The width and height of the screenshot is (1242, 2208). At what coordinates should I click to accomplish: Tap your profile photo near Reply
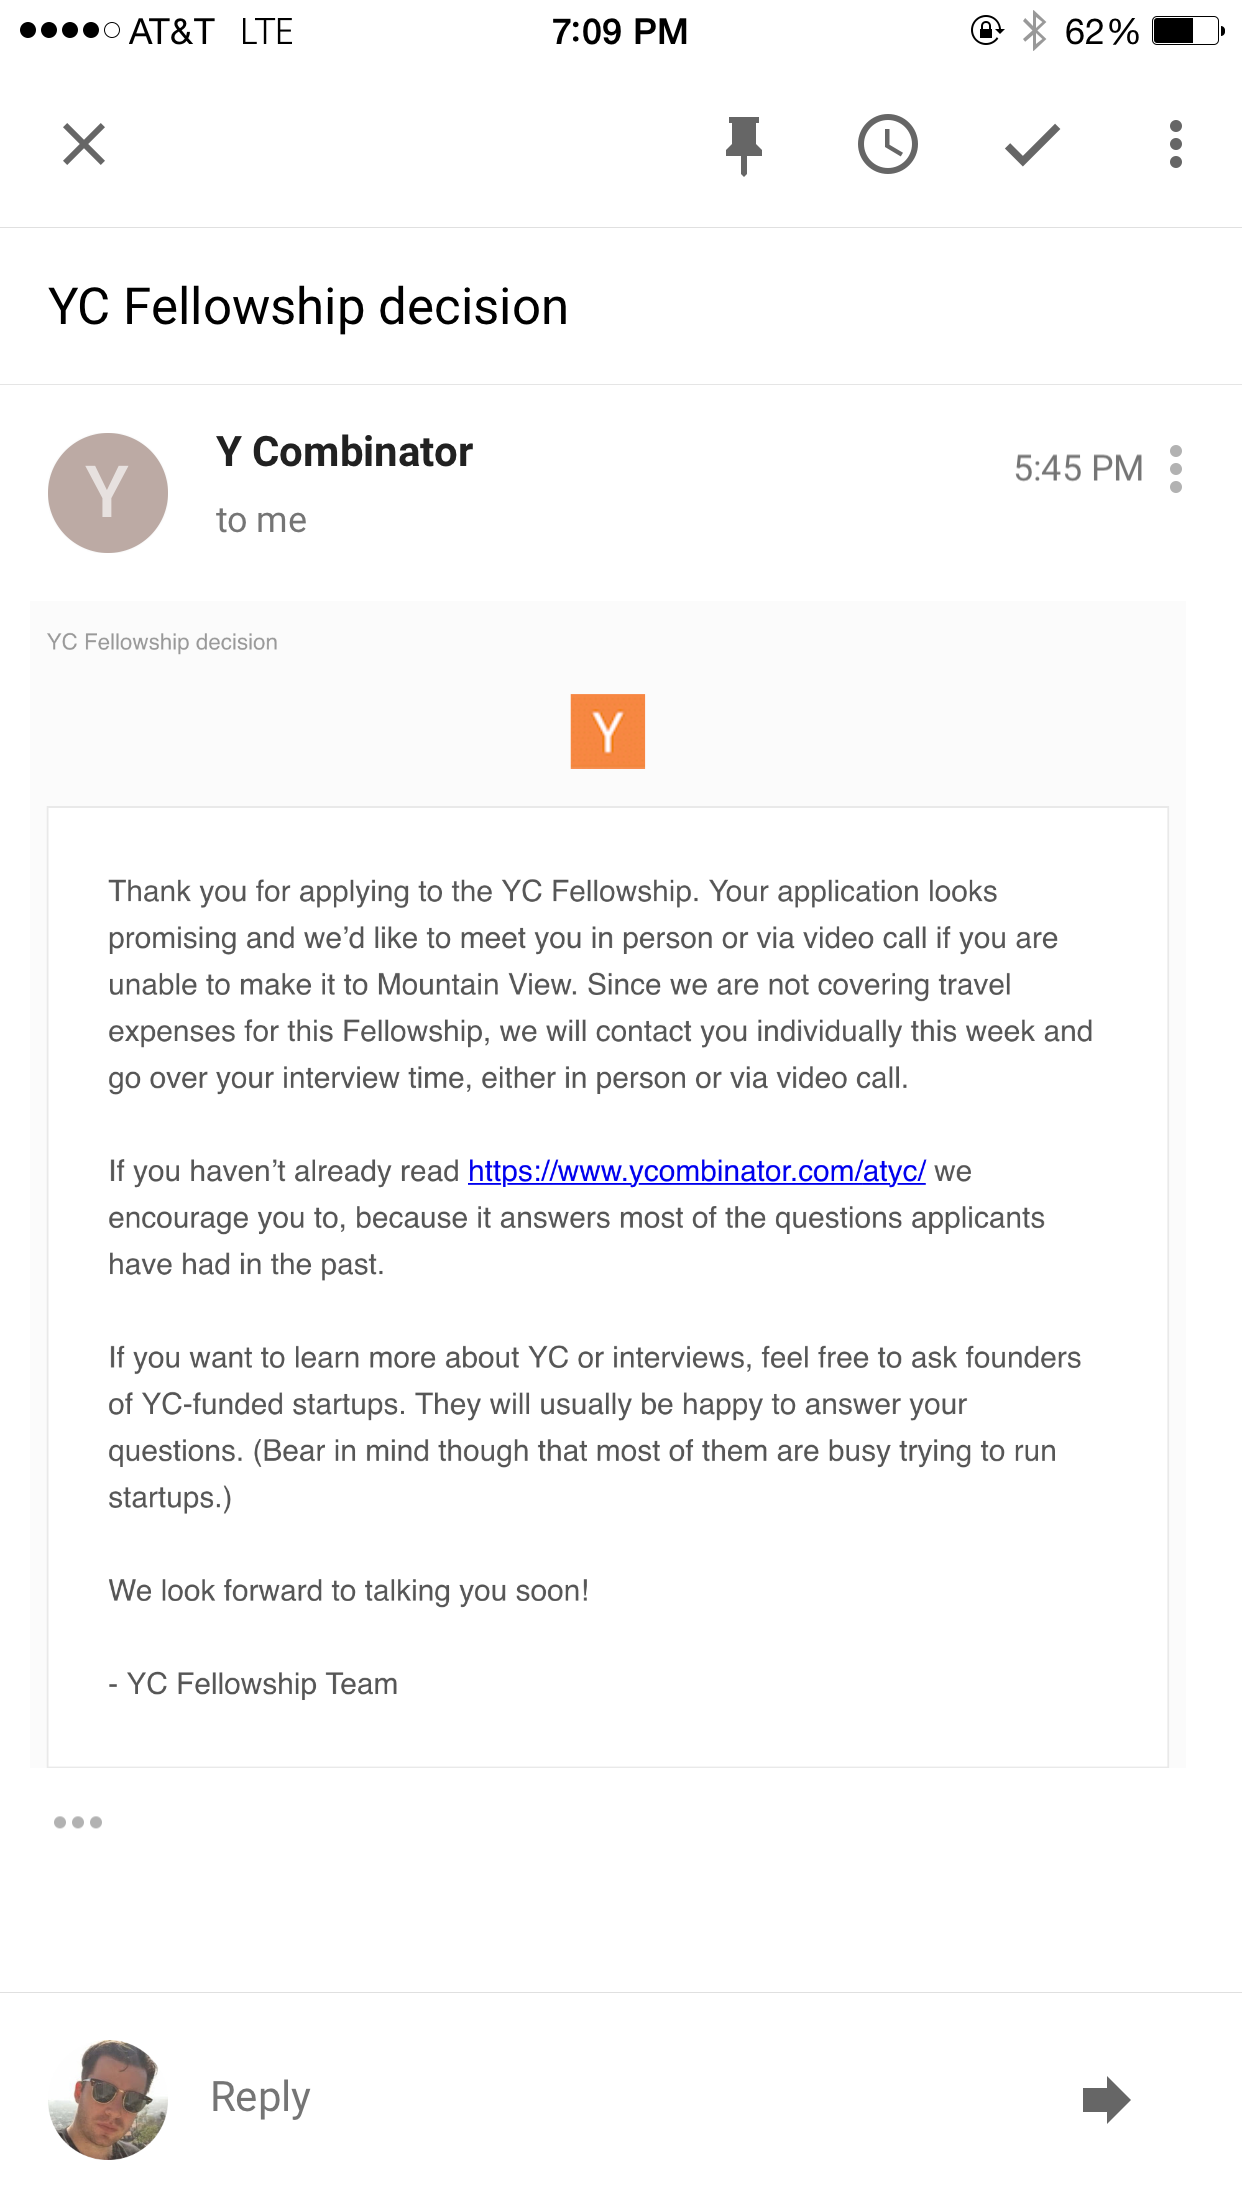point(108,2099)
